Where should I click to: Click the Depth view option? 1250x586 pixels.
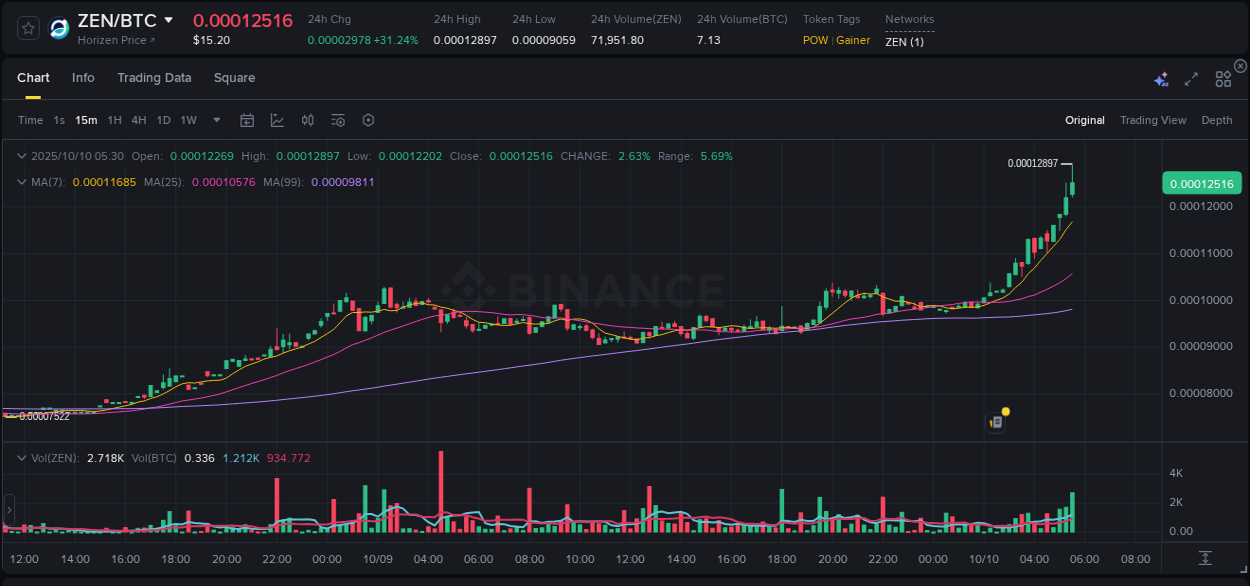pyautogui.click(x=1217, y=120)
